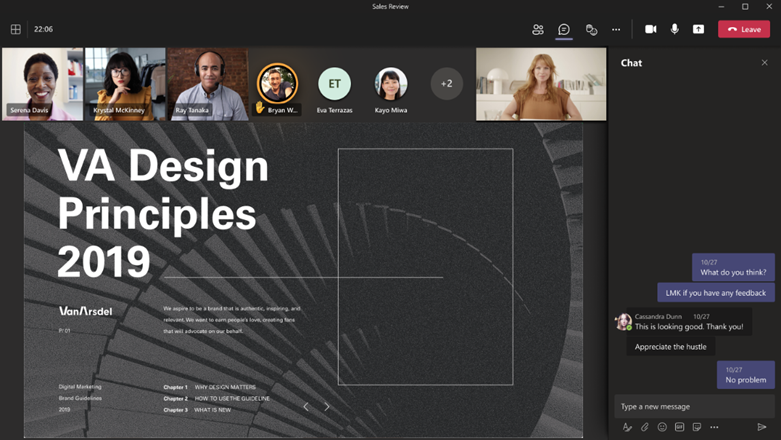Screen dimensions: 781x440
Task: Select Serena Davis video tile
Action: click(x=42, y=84)
